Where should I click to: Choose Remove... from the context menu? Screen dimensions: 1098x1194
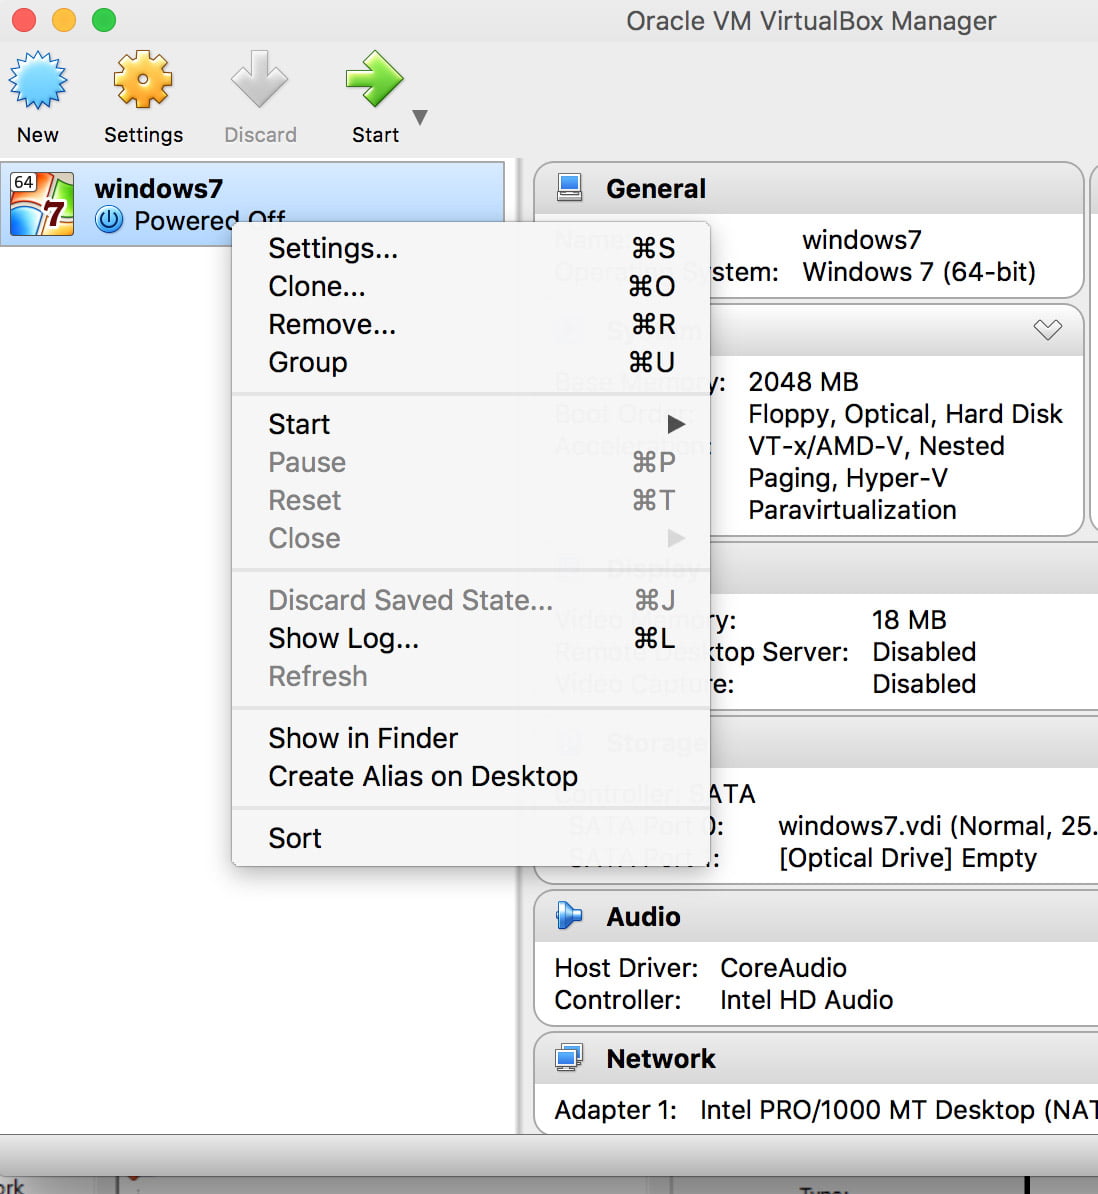coord(332,324)
